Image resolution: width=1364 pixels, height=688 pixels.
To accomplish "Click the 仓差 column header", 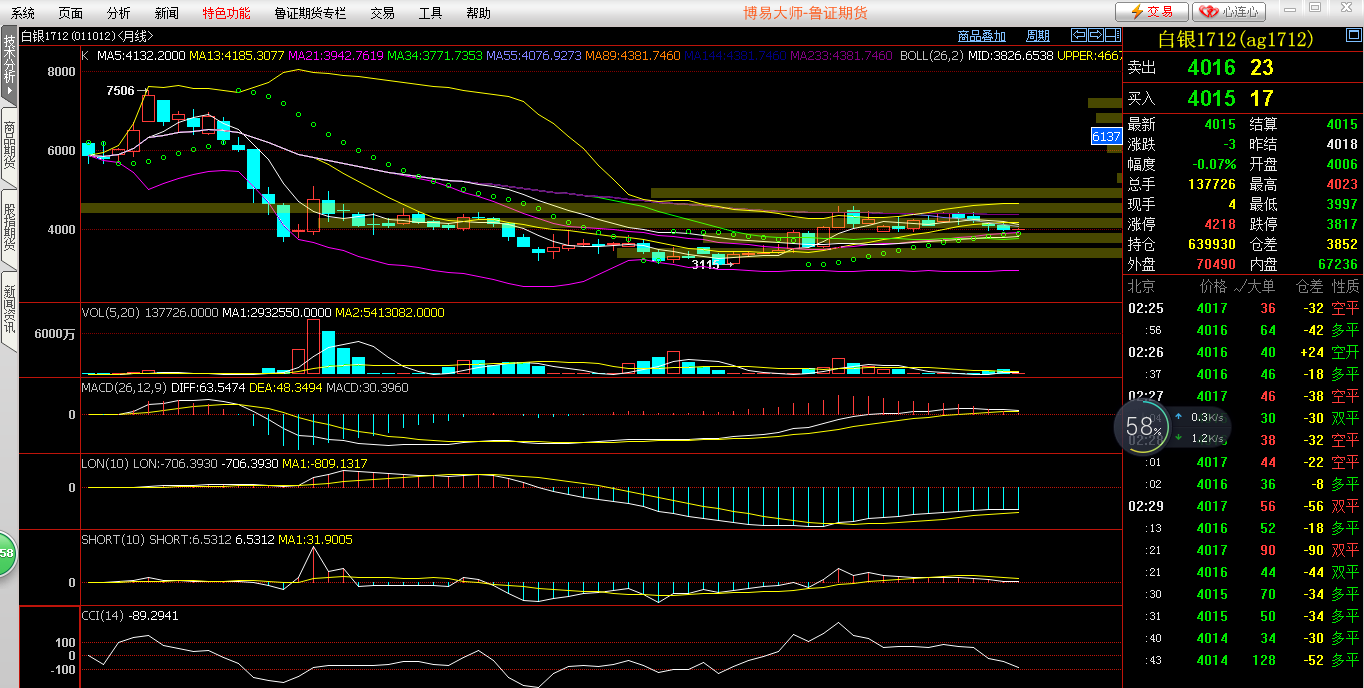I will coord(1310,287).
